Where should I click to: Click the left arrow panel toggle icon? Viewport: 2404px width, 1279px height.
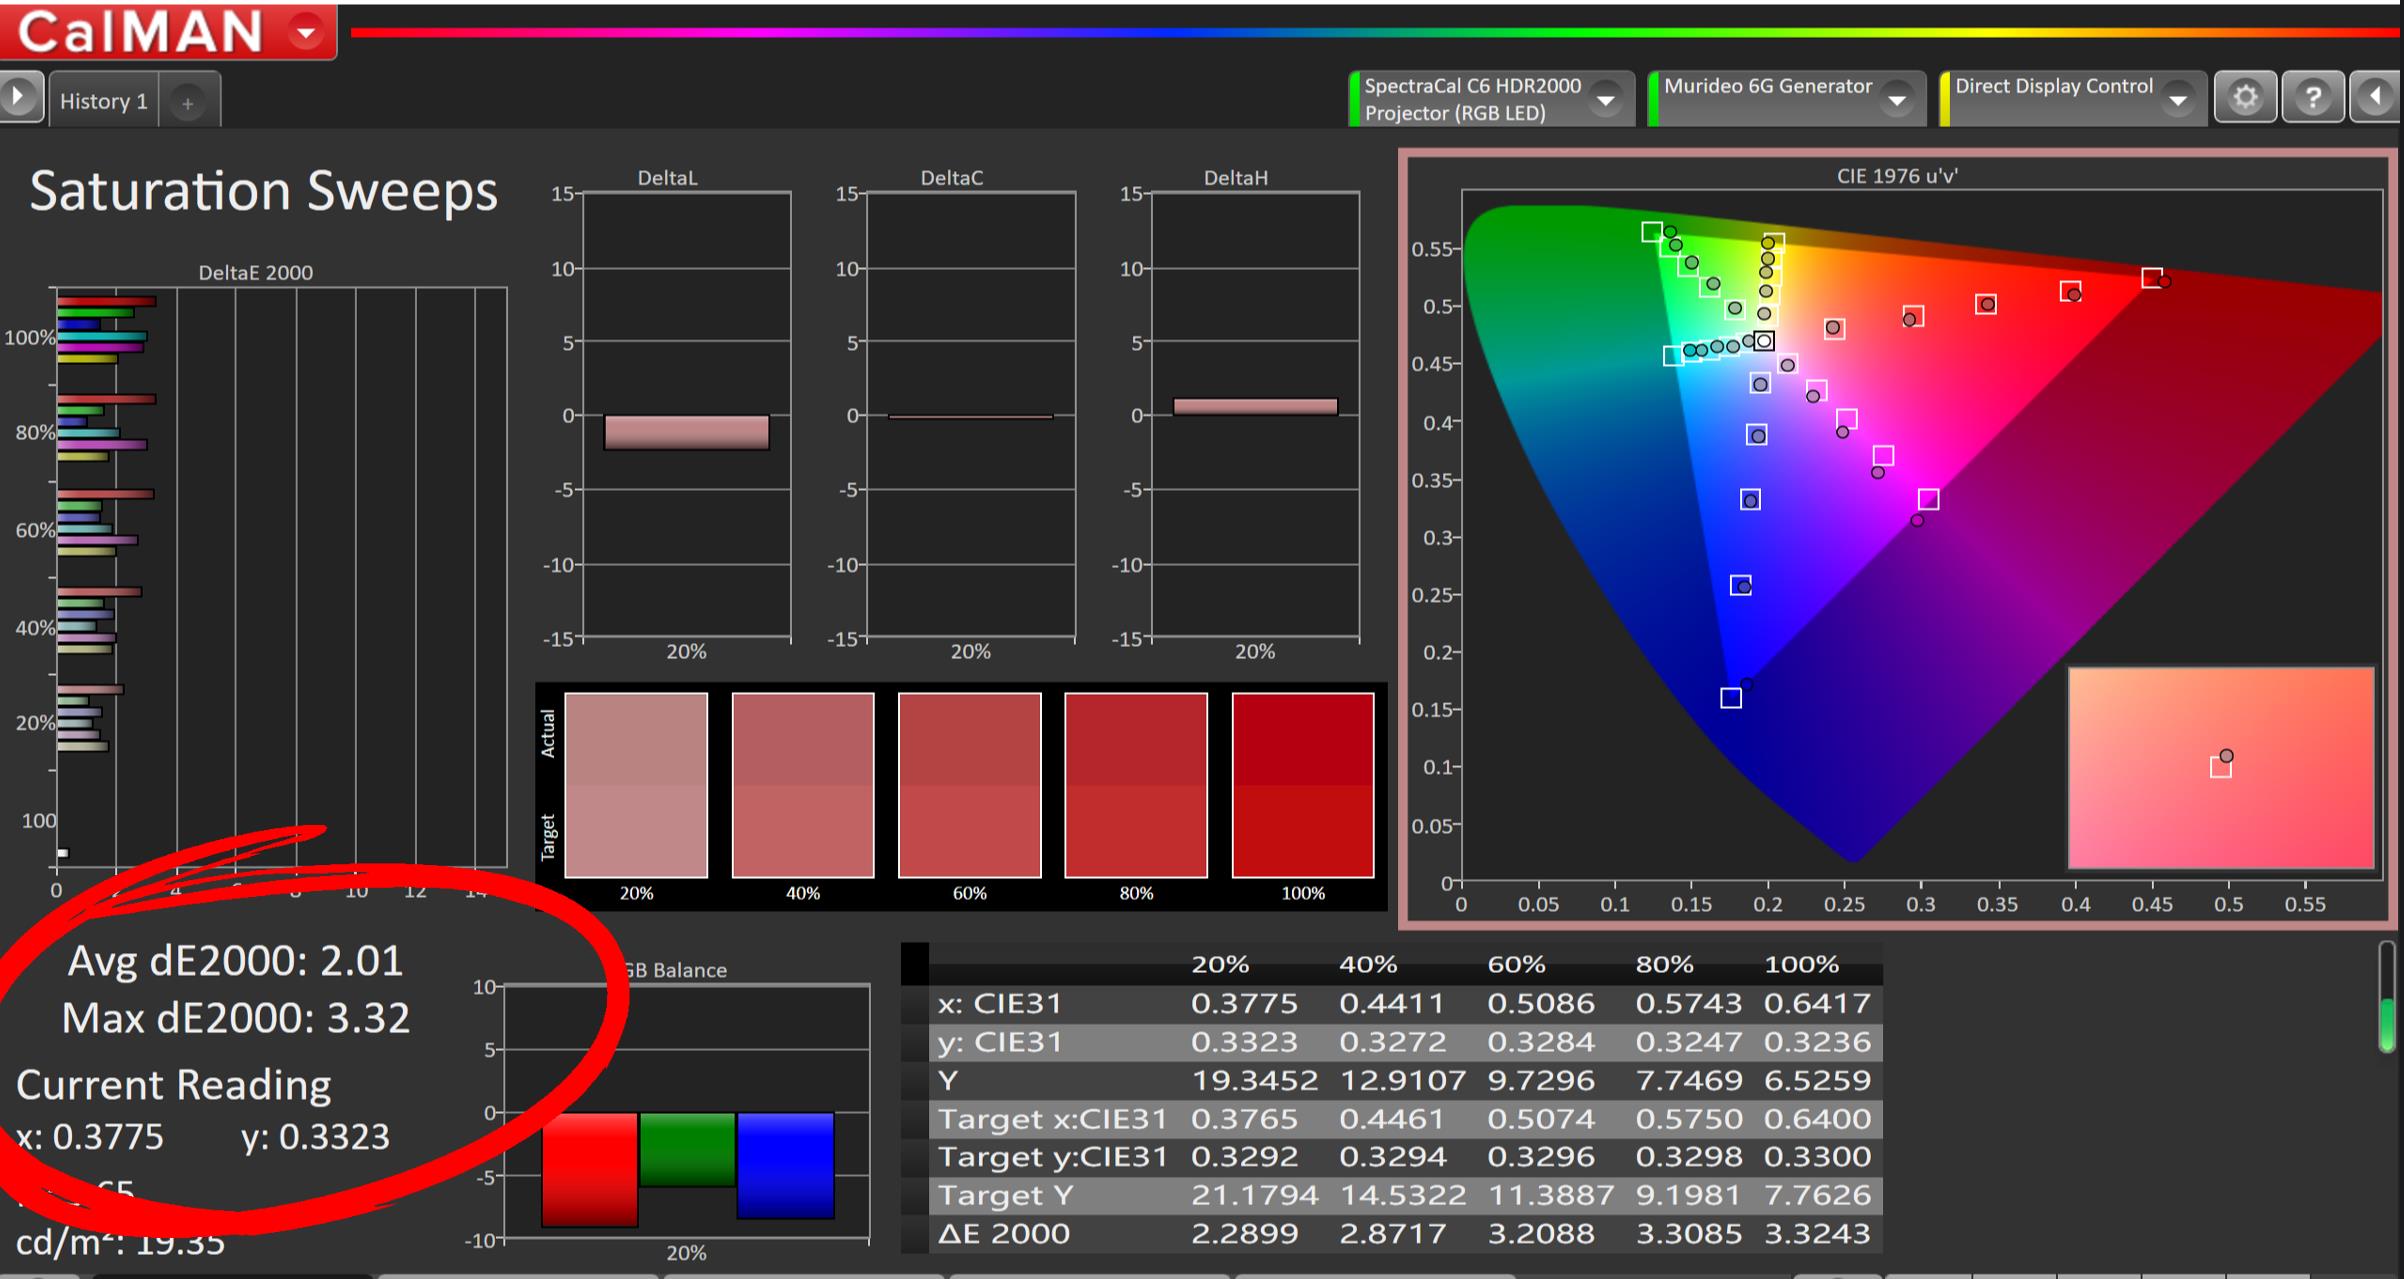[2375, 97]
